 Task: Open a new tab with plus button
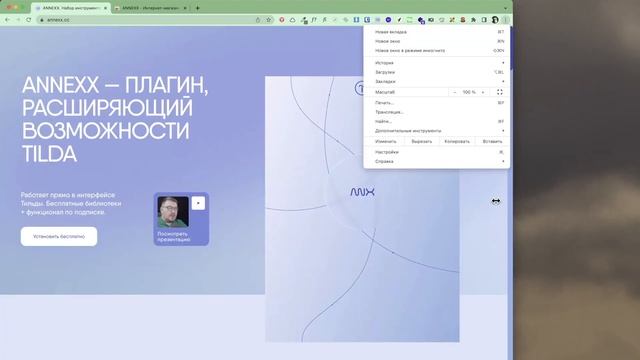point(198,8)
